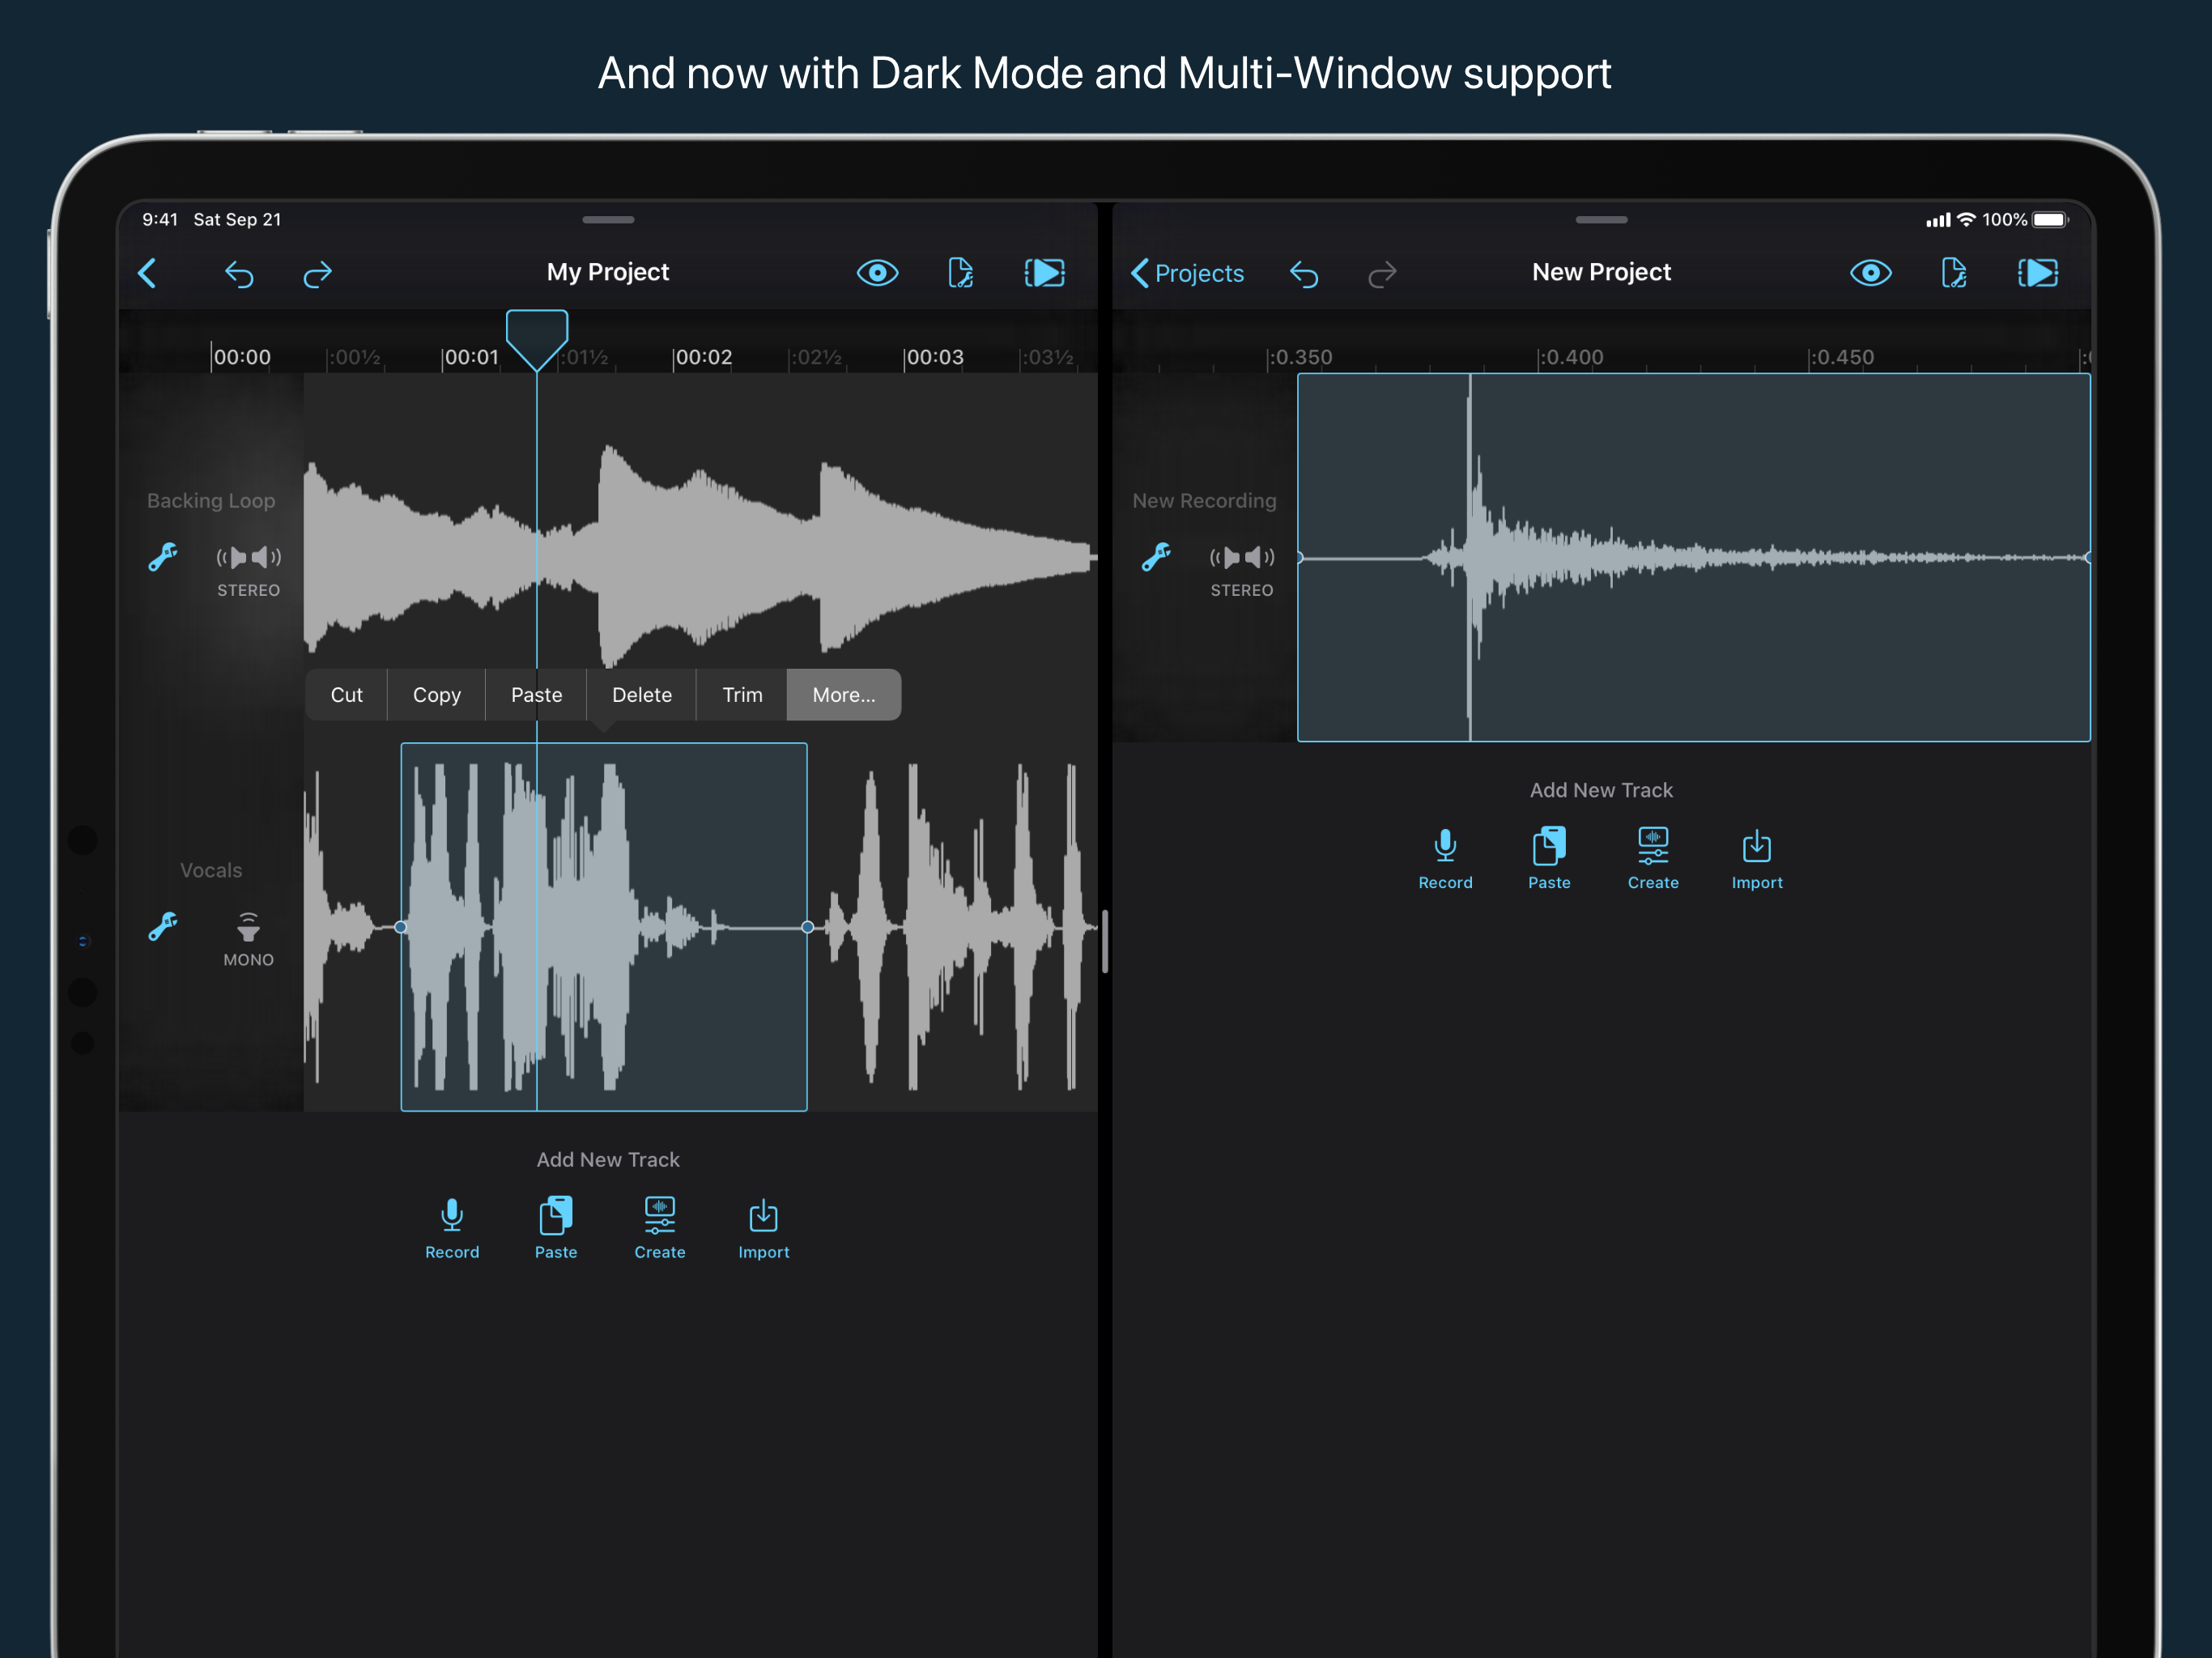Screen dimensions: 2212x1658
Task: Undo the last action in New Project
Action: point(1304,273)
